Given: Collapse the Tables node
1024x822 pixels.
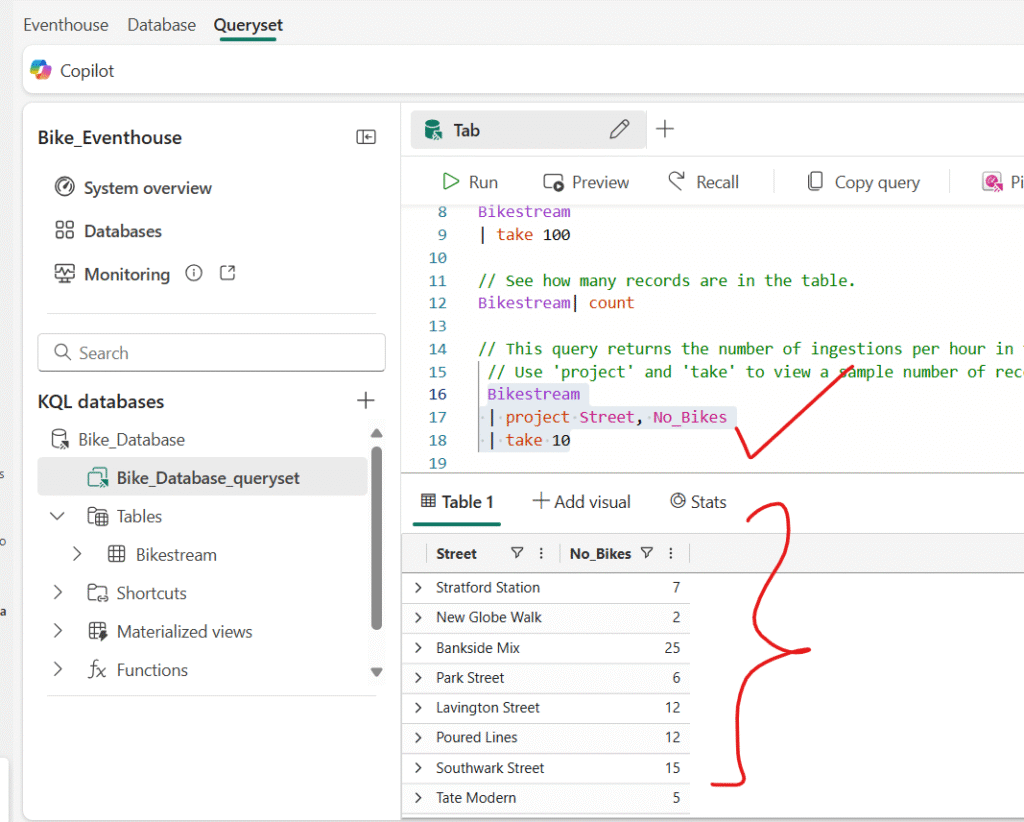Looking at the screenshot, I should pyautogui.click(x=57, y=516).
